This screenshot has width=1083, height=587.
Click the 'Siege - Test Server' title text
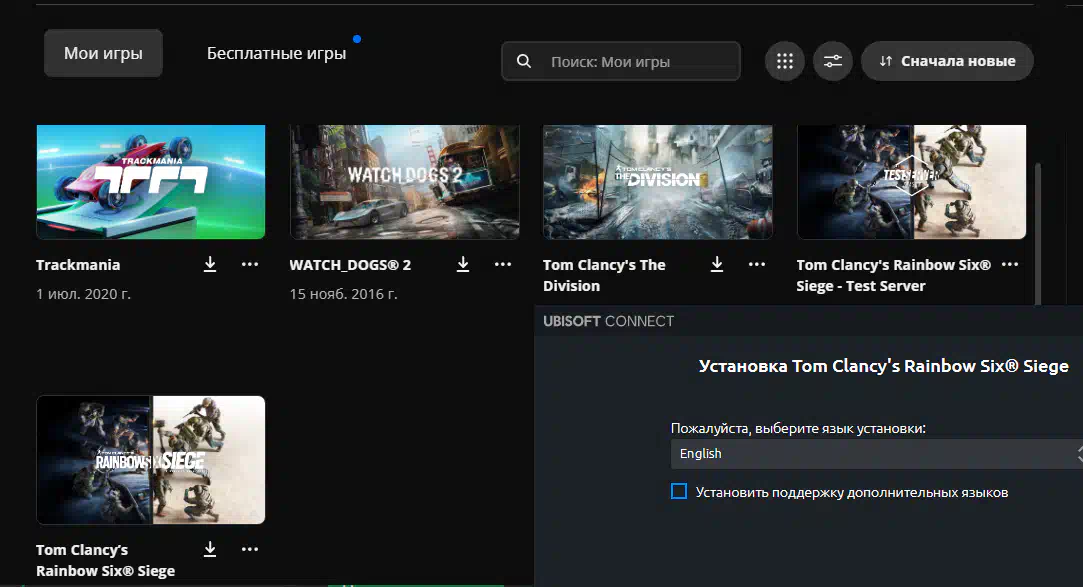click(861, 286)
